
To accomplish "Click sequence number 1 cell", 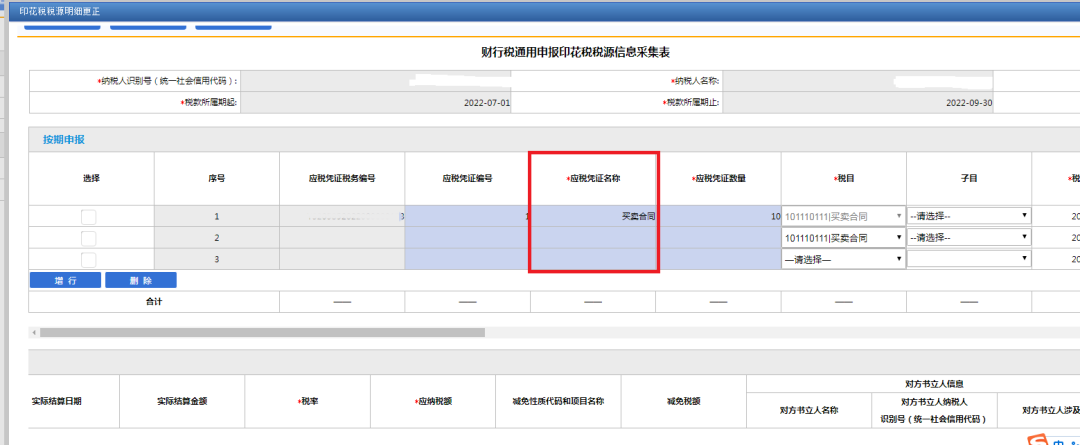I will [216, 216].
